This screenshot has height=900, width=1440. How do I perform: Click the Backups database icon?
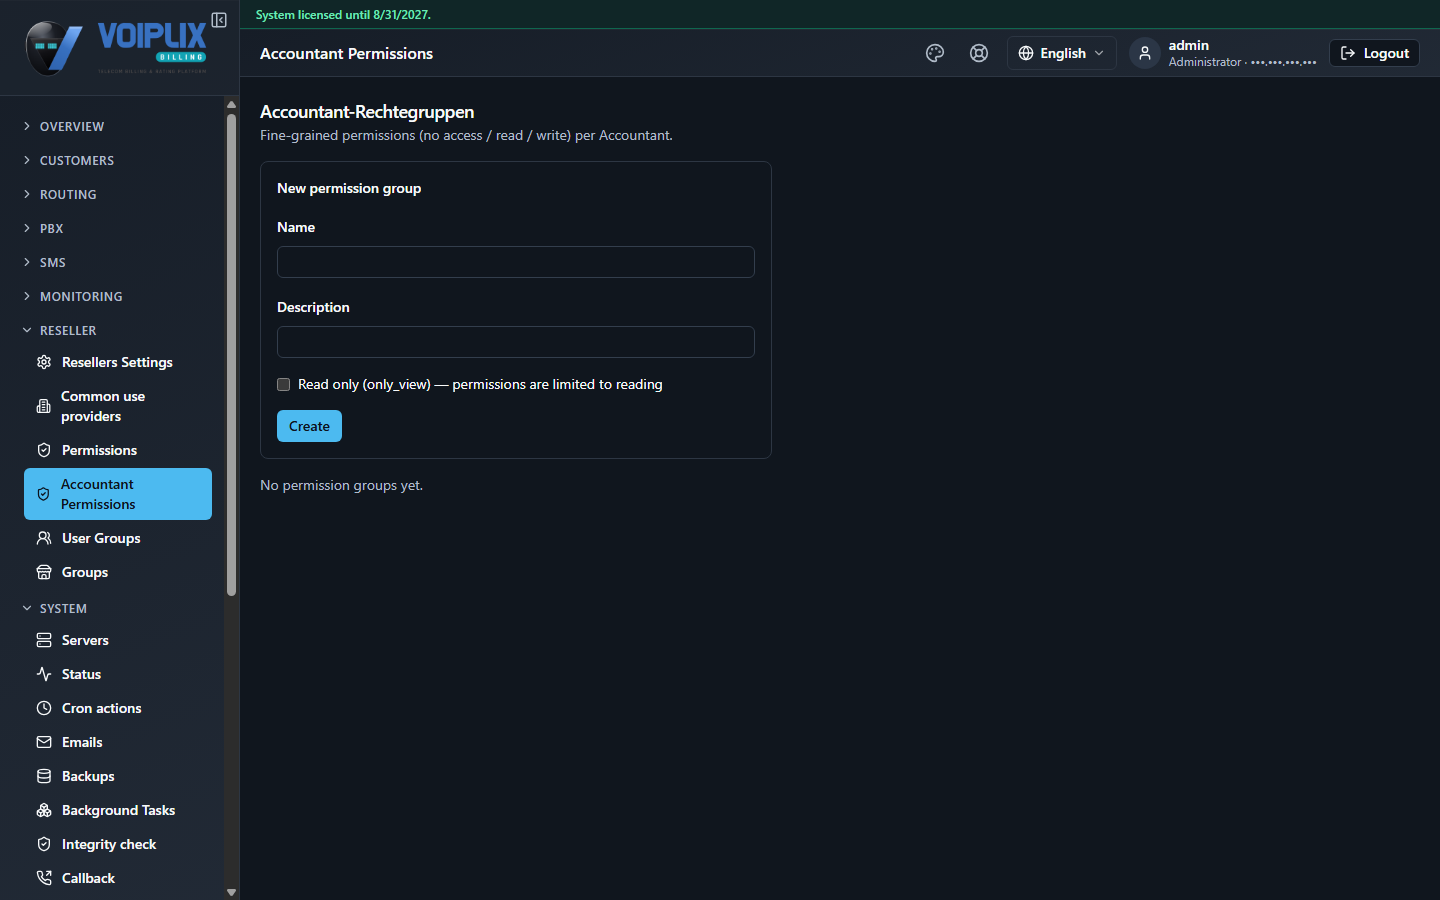(x=44, y=776)
